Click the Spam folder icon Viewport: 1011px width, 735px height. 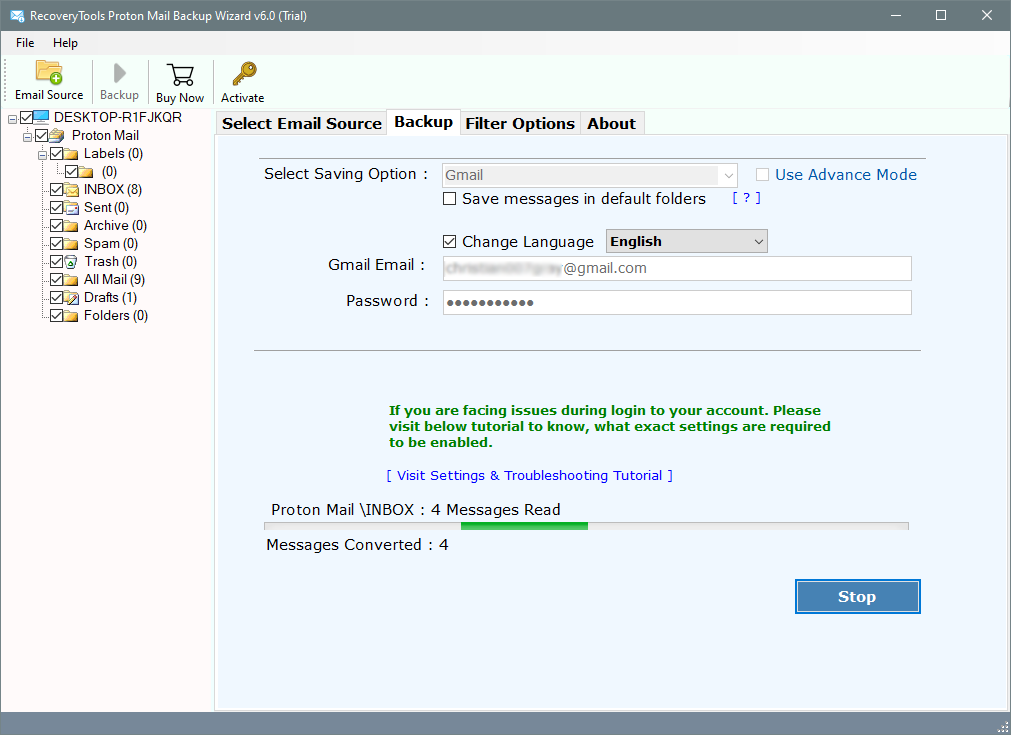click(x=71, y=244)
